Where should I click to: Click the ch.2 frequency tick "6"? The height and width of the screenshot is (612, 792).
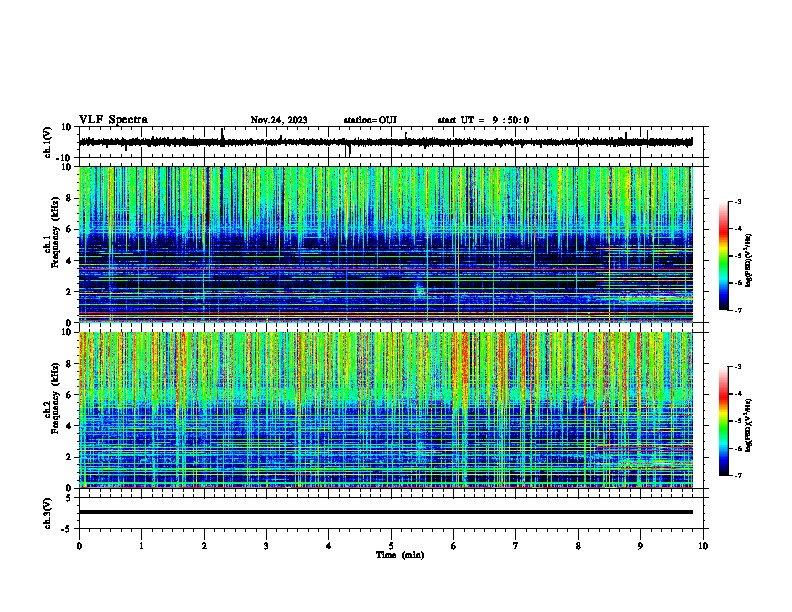coord(69,395)
